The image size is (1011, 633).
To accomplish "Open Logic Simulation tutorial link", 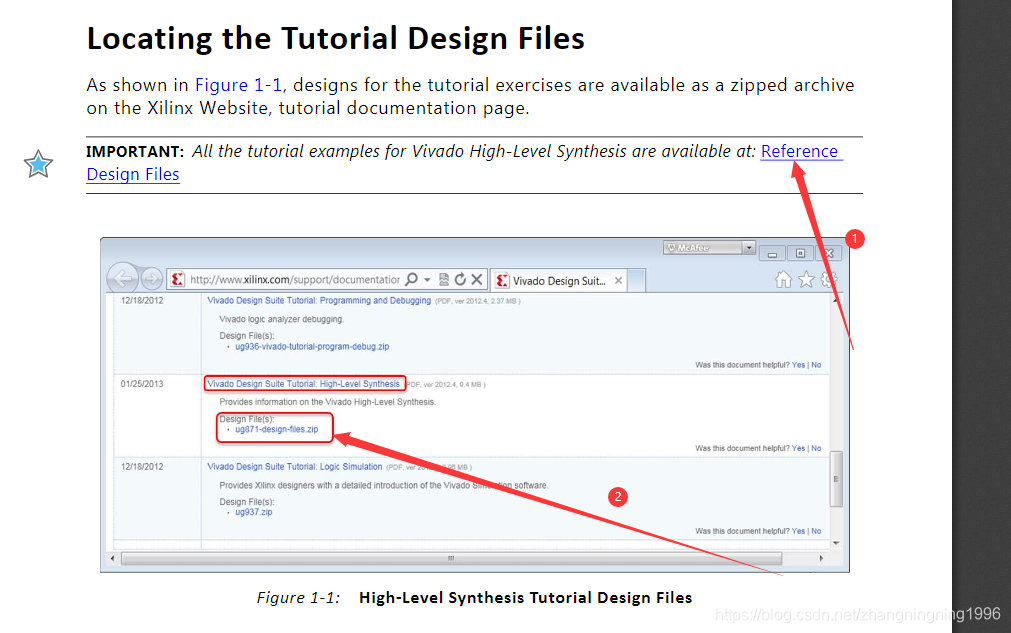I will click(295, 467).
